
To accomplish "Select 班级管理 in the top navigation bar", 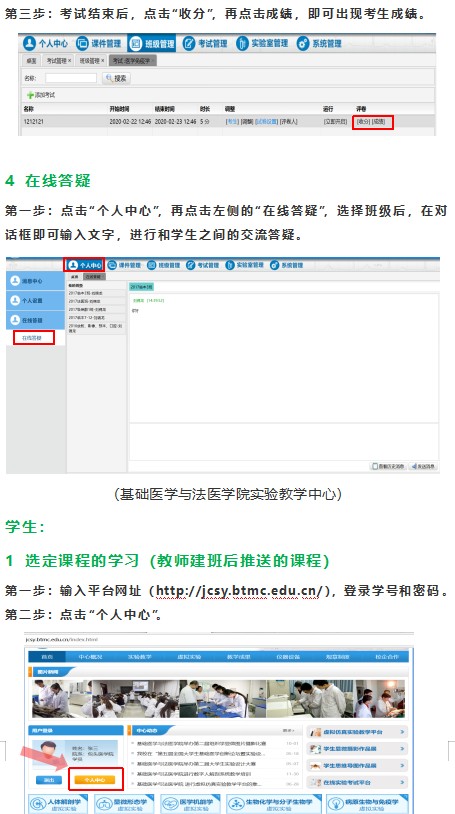I will (x=152, y=44).
